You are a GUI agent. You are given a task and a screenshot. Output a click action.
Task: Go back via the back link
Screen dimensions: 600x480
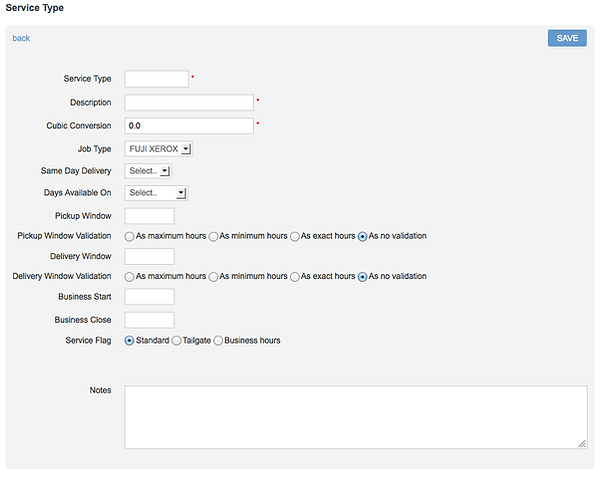pos(21,38)
